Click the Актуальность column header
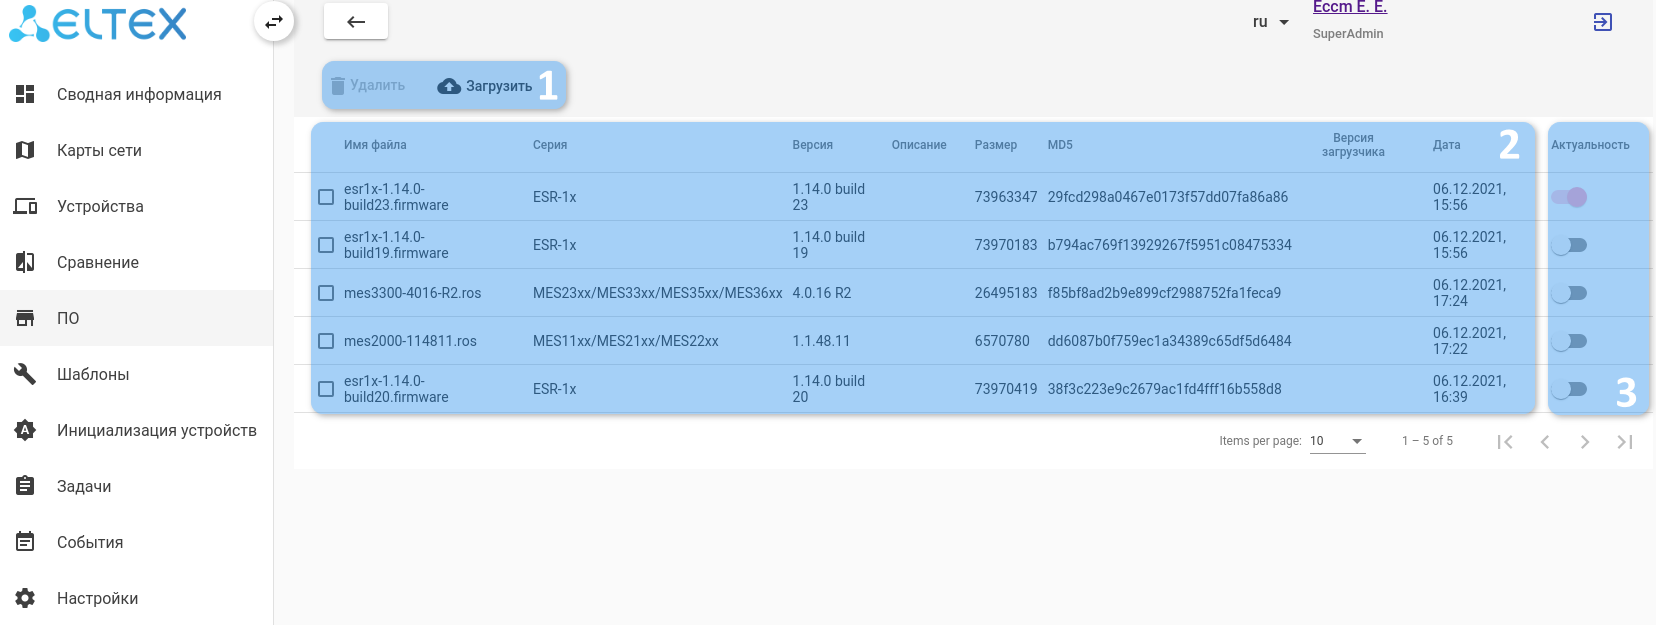Image resolution: width=1656 pixels, height=625 pixels. point(1590,145)
